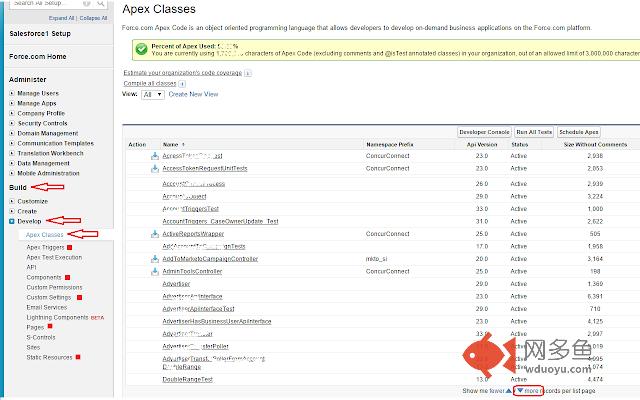
Task: Sort by Api Version column header
Action: pos(482,144)
